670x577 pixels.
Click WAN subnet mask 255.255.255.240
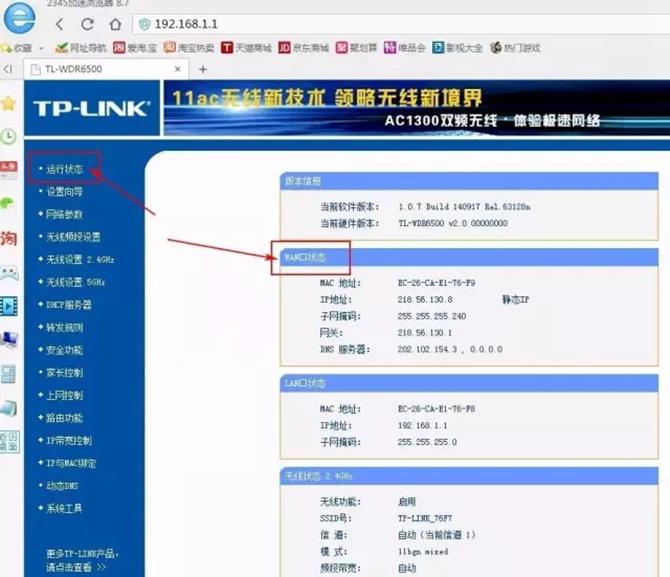(x=432, y=316)
